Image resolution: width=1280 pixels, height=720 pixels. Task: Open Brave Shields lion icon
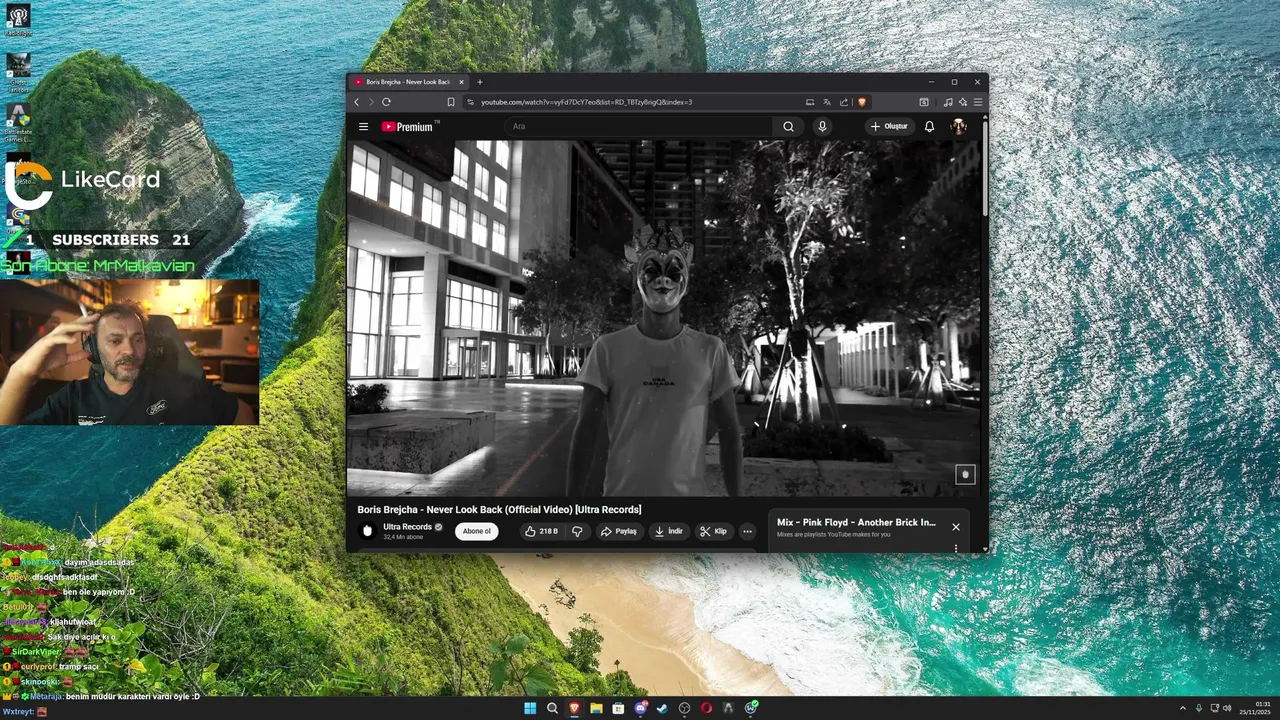coord(862,102)
